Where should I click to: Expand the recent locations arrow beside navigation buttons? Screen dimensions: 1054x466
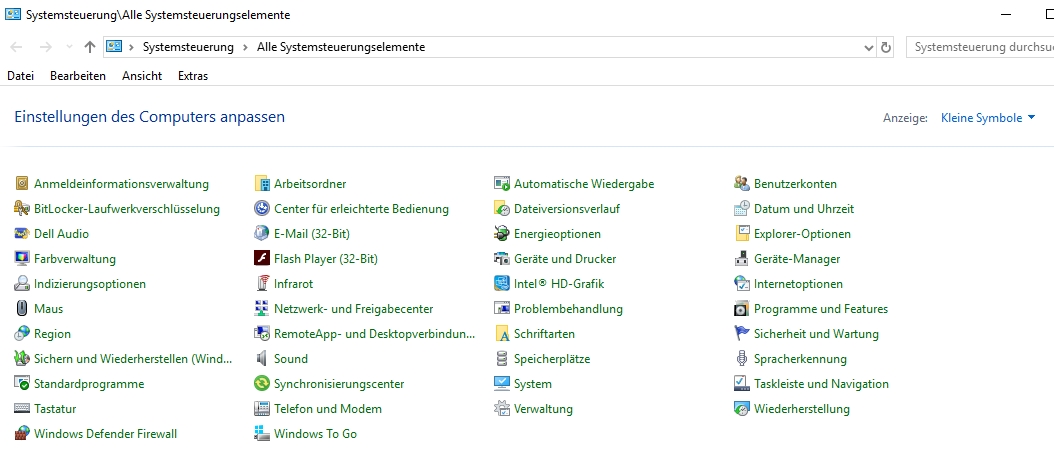(x=69, y=47)
